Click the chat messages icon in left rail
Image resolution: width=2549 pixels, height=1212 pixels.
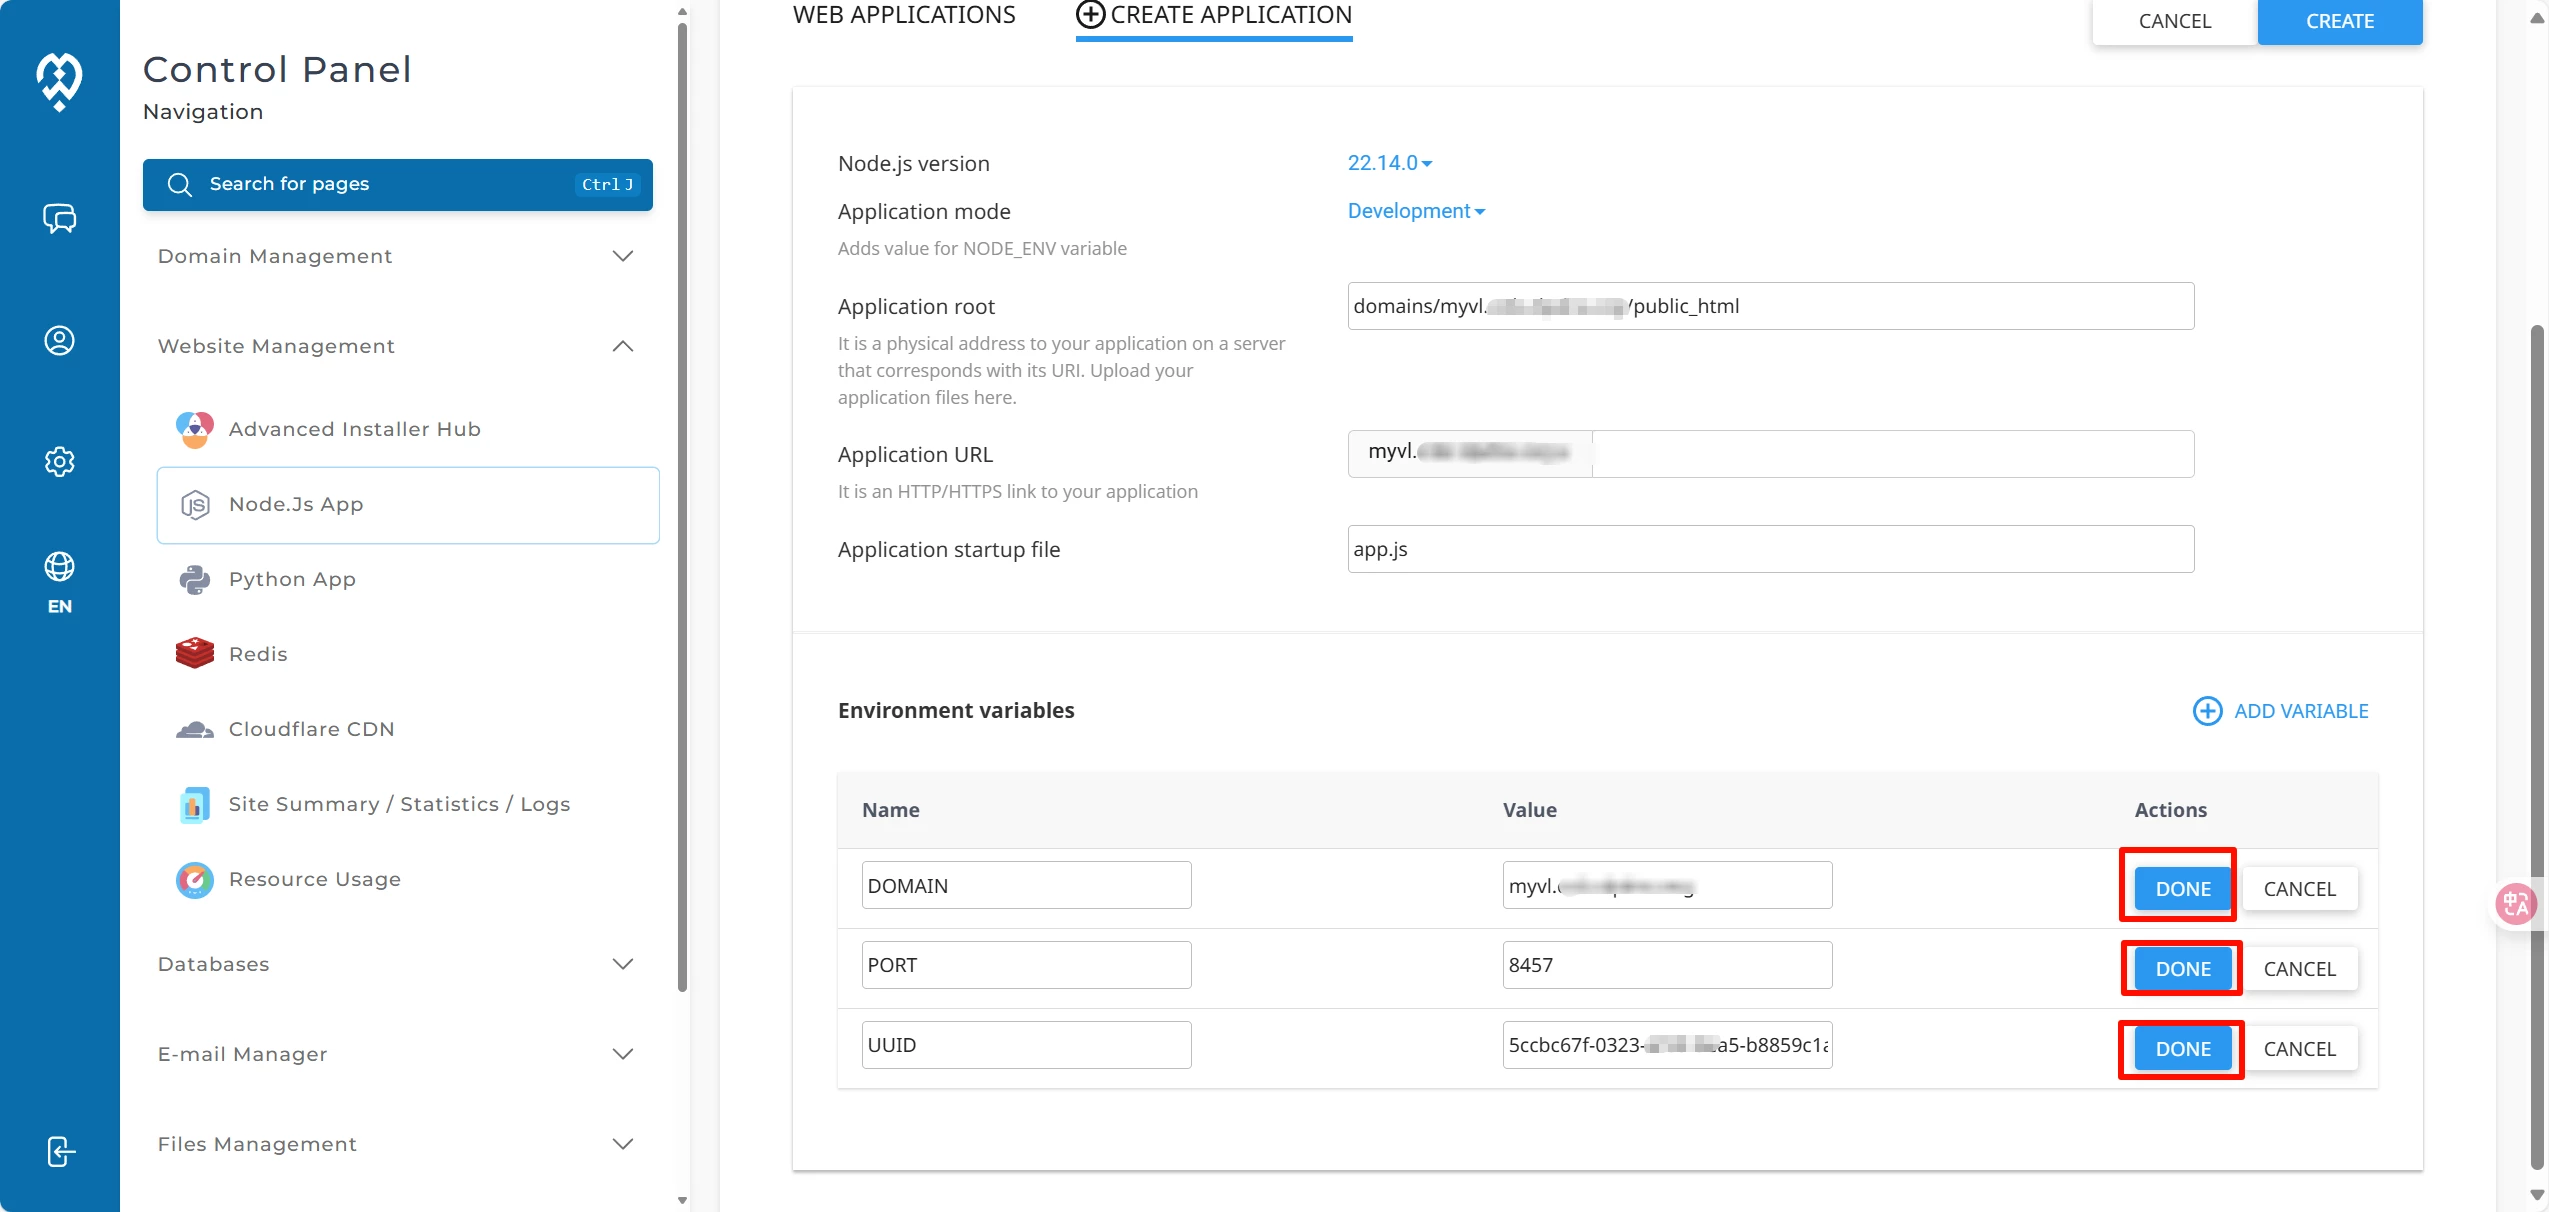click(x=59, y=218)
